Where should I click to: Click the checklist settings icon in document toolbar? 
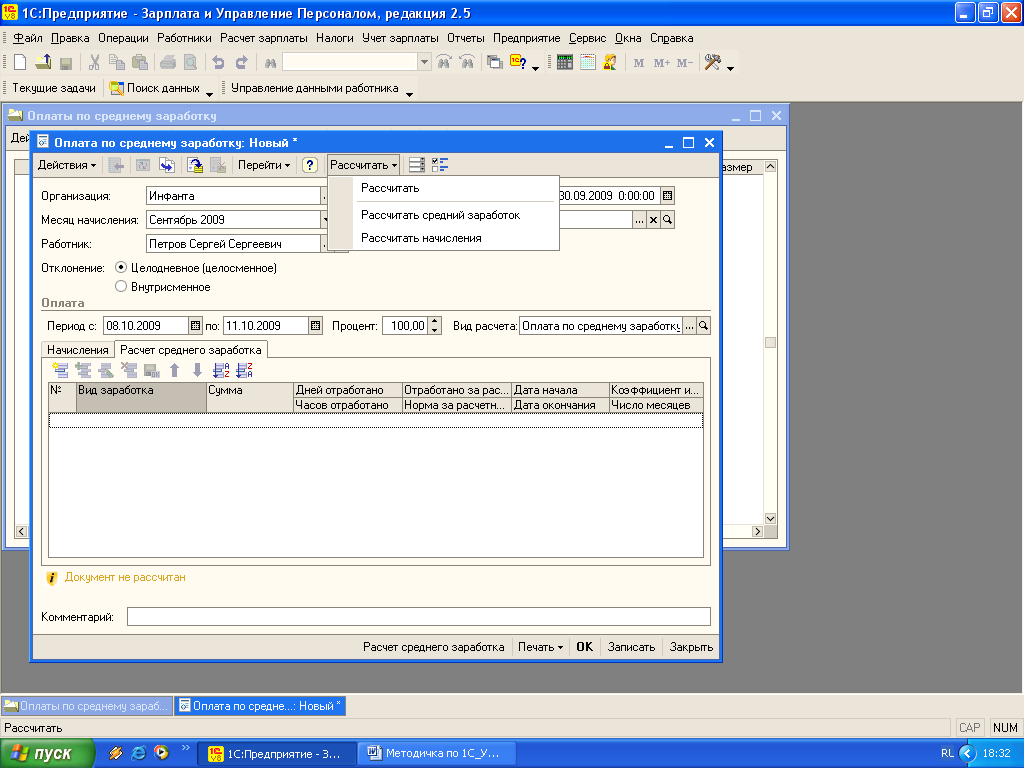pyautogui.click(x=440, y=165)
